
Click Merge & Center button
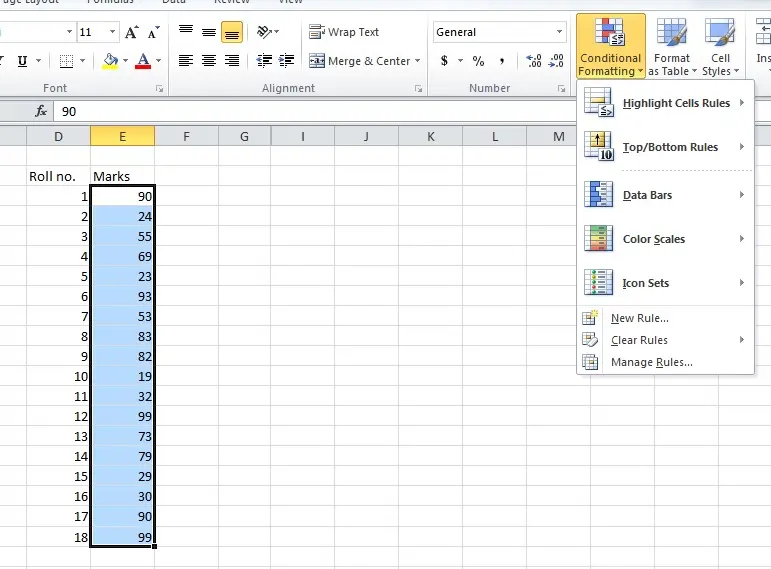pos(359,61)
